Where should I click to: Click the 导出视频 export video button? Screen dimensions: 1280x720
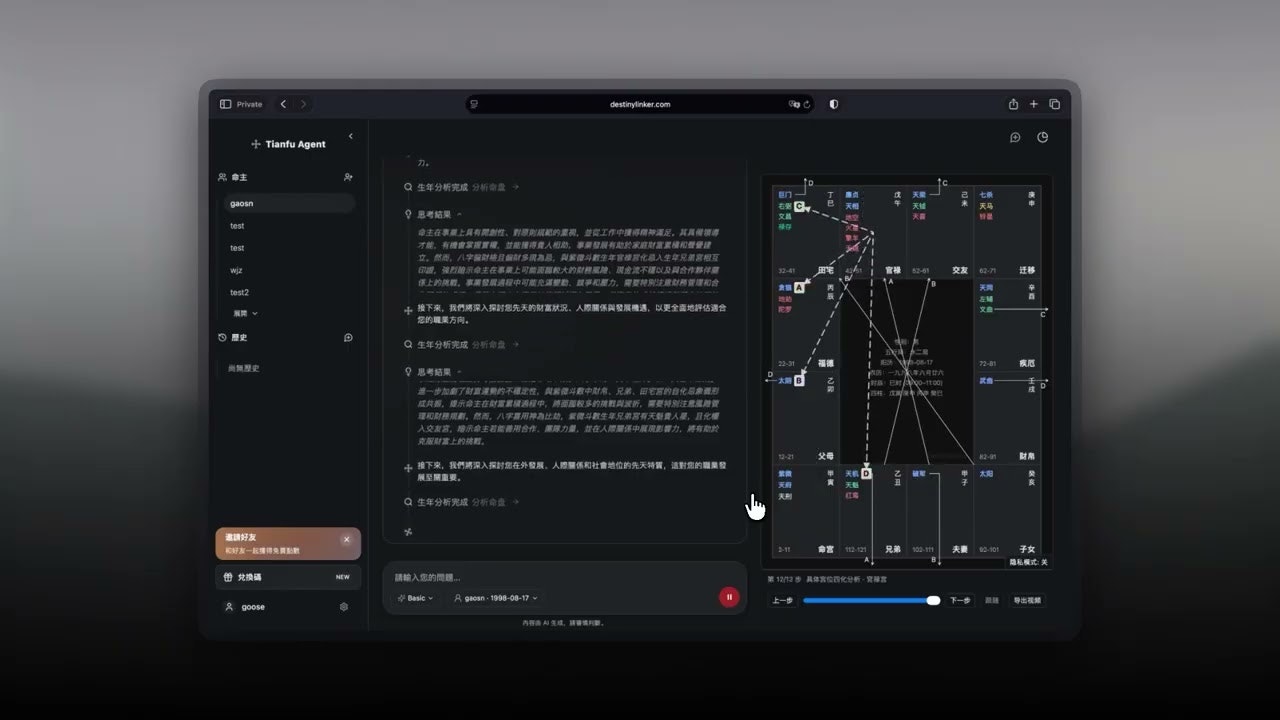coord(1027,601)
